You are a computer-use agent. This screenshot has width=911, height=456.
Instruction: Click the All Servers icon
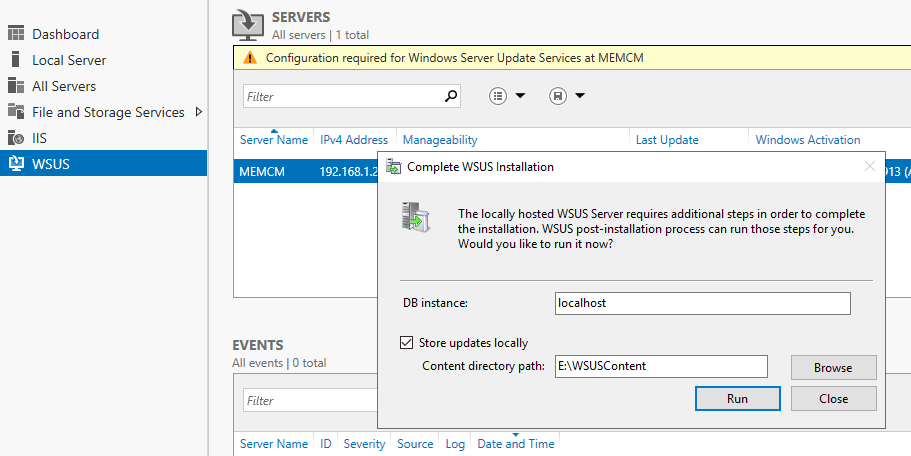click(x=15, y=86)
